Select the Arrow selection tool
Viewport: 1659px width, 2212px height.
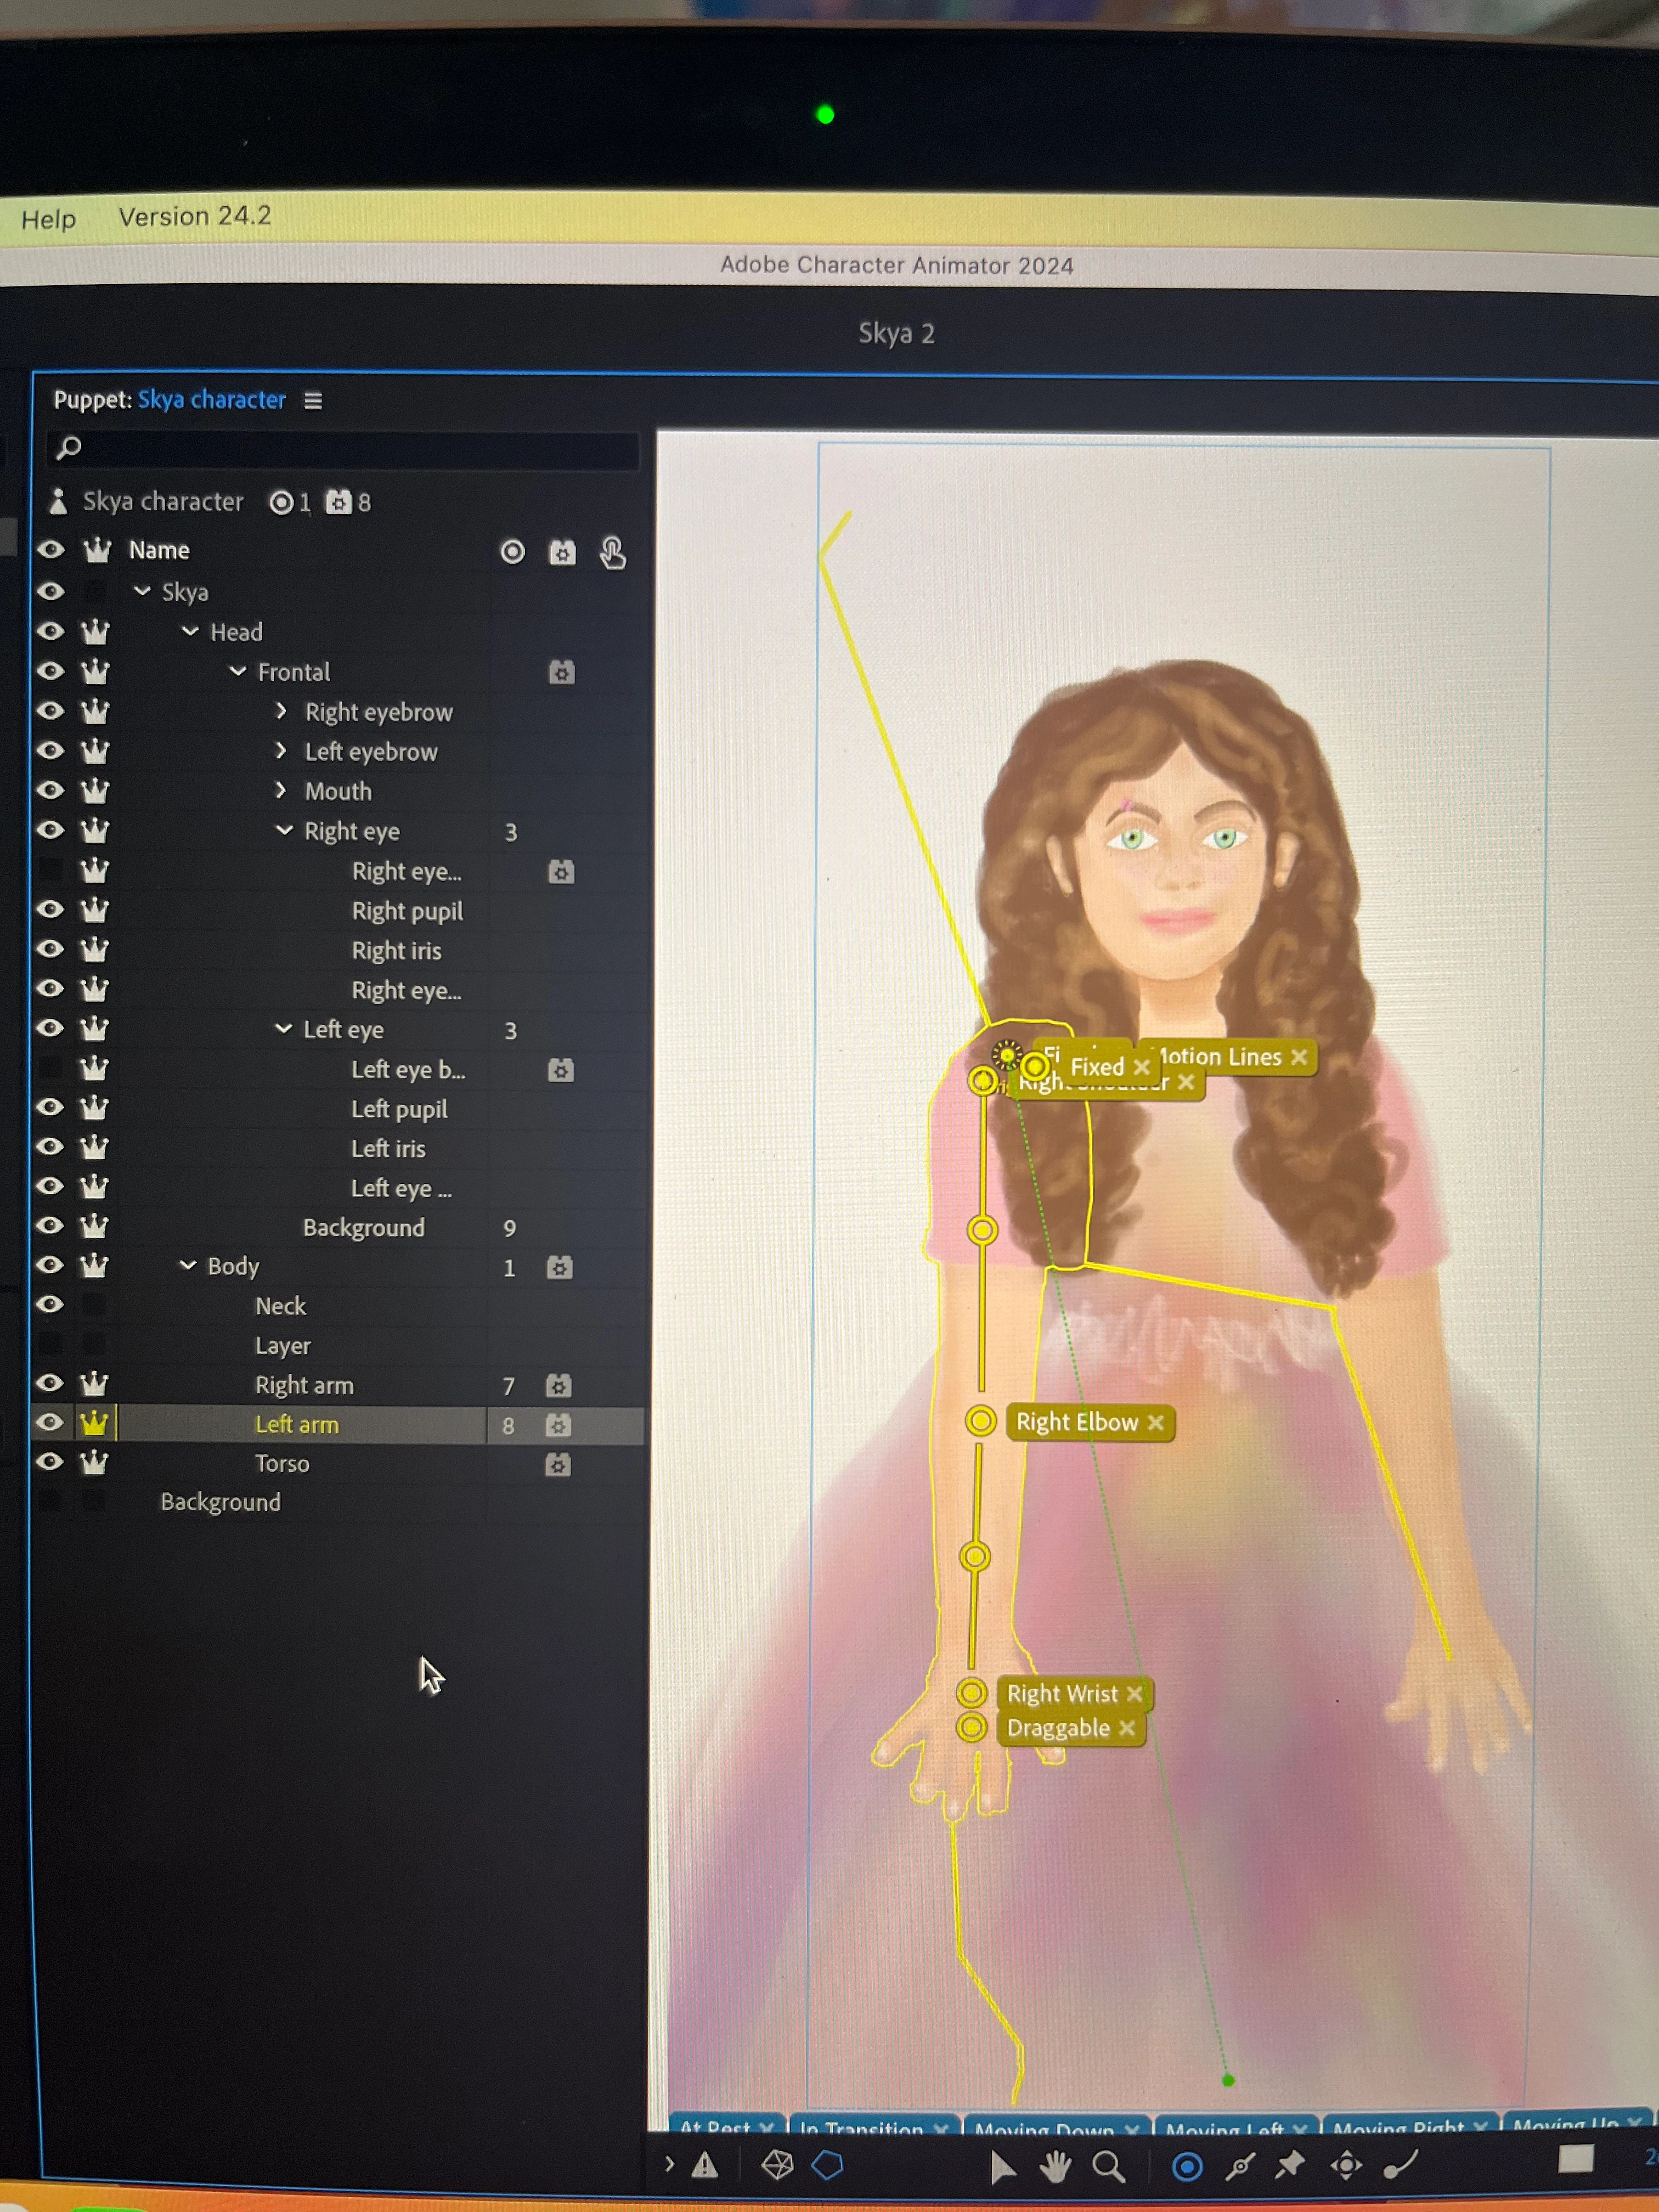coord(1002,2167)
